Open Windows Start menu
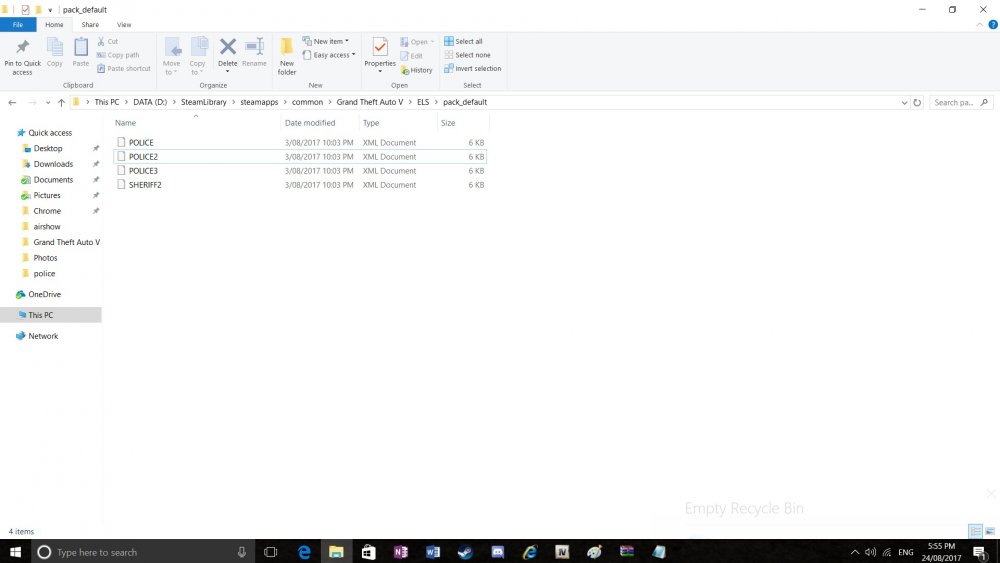Viewport: 1000px width, 563px height. (x=15, y=552)
